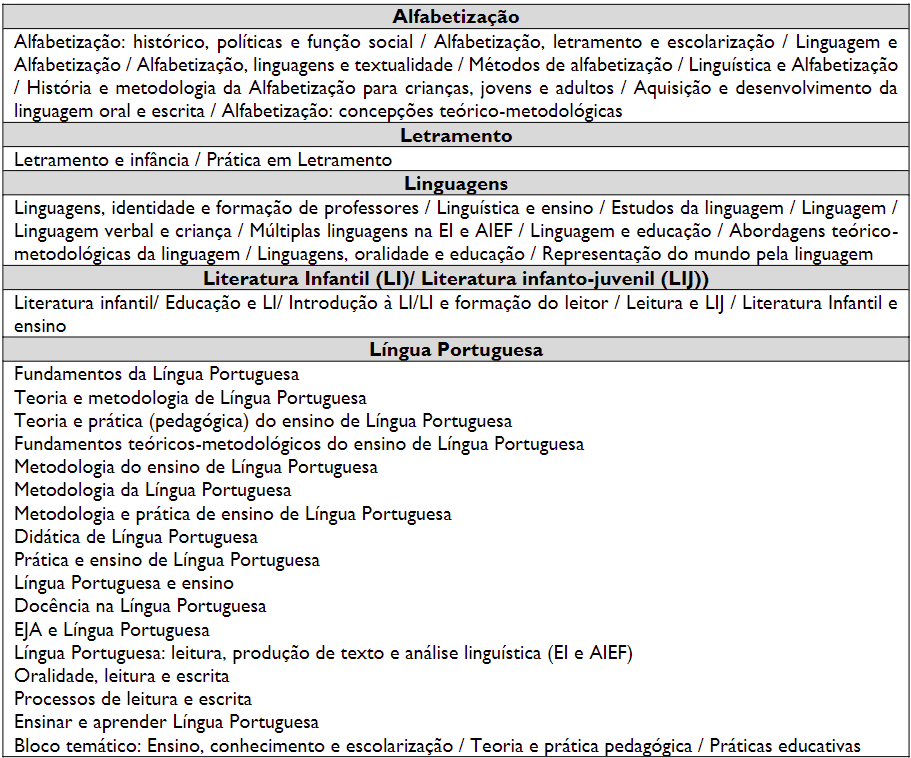The image size is (911, 758).
Task: Select 'Docência na Língua Portuguesa' entry
Action: (140, 606)
